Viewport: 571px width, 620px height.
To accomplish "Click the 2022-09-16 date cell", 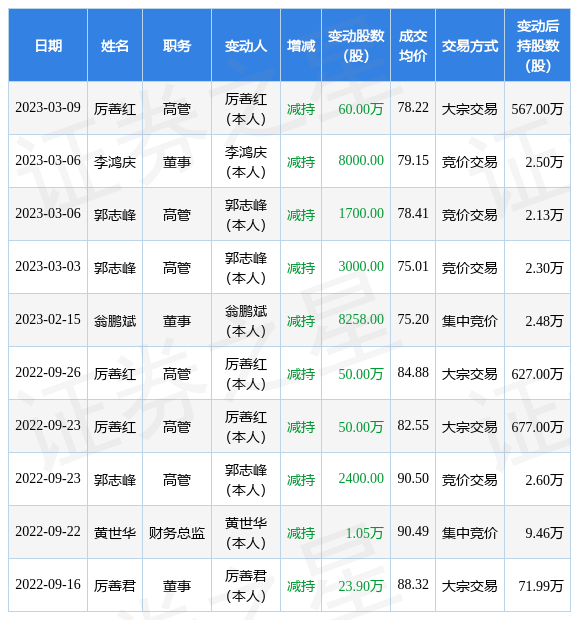I will click(x=48, y=584).
